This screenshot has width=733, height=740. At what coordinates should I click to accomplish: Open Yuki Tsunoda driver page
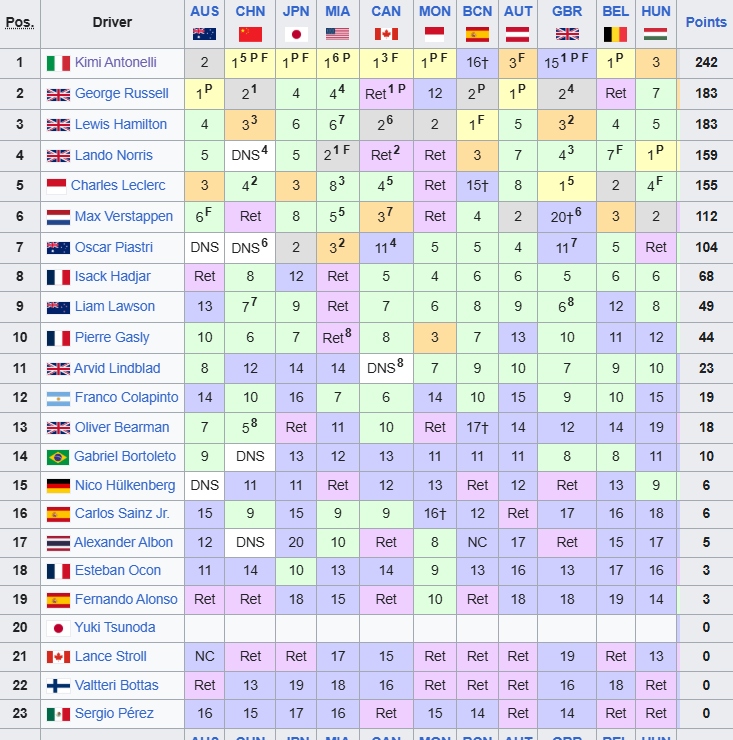pyautogui.click(x=115, y=627)
